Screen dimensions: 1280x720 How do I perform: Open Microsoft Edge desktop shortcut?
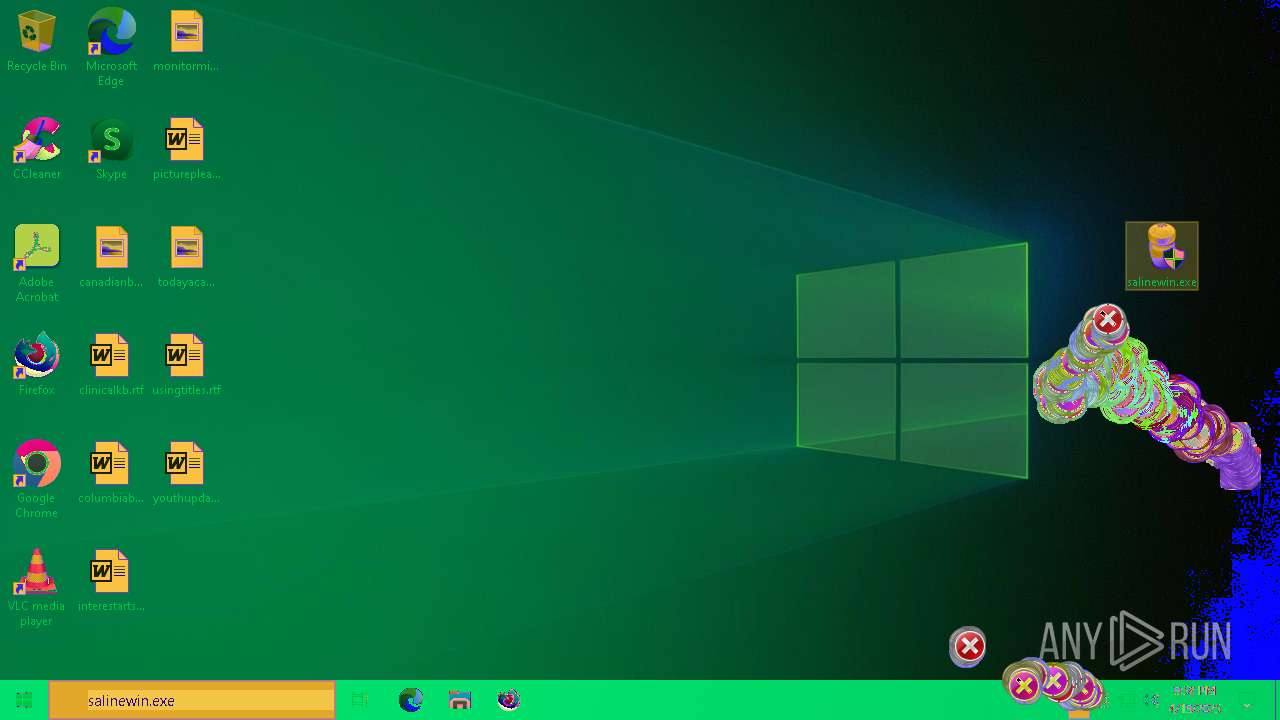point(111,48)
